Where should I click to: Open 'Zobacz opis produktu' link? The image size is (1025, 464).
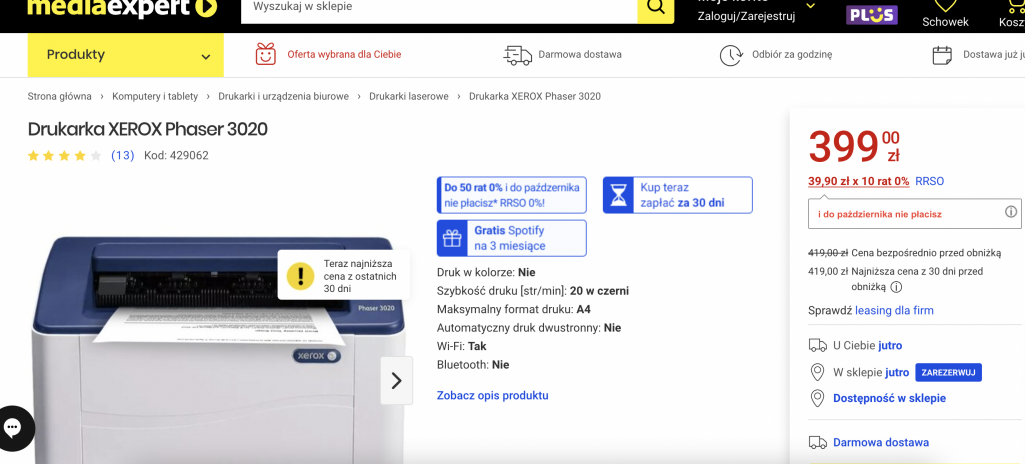492,395
